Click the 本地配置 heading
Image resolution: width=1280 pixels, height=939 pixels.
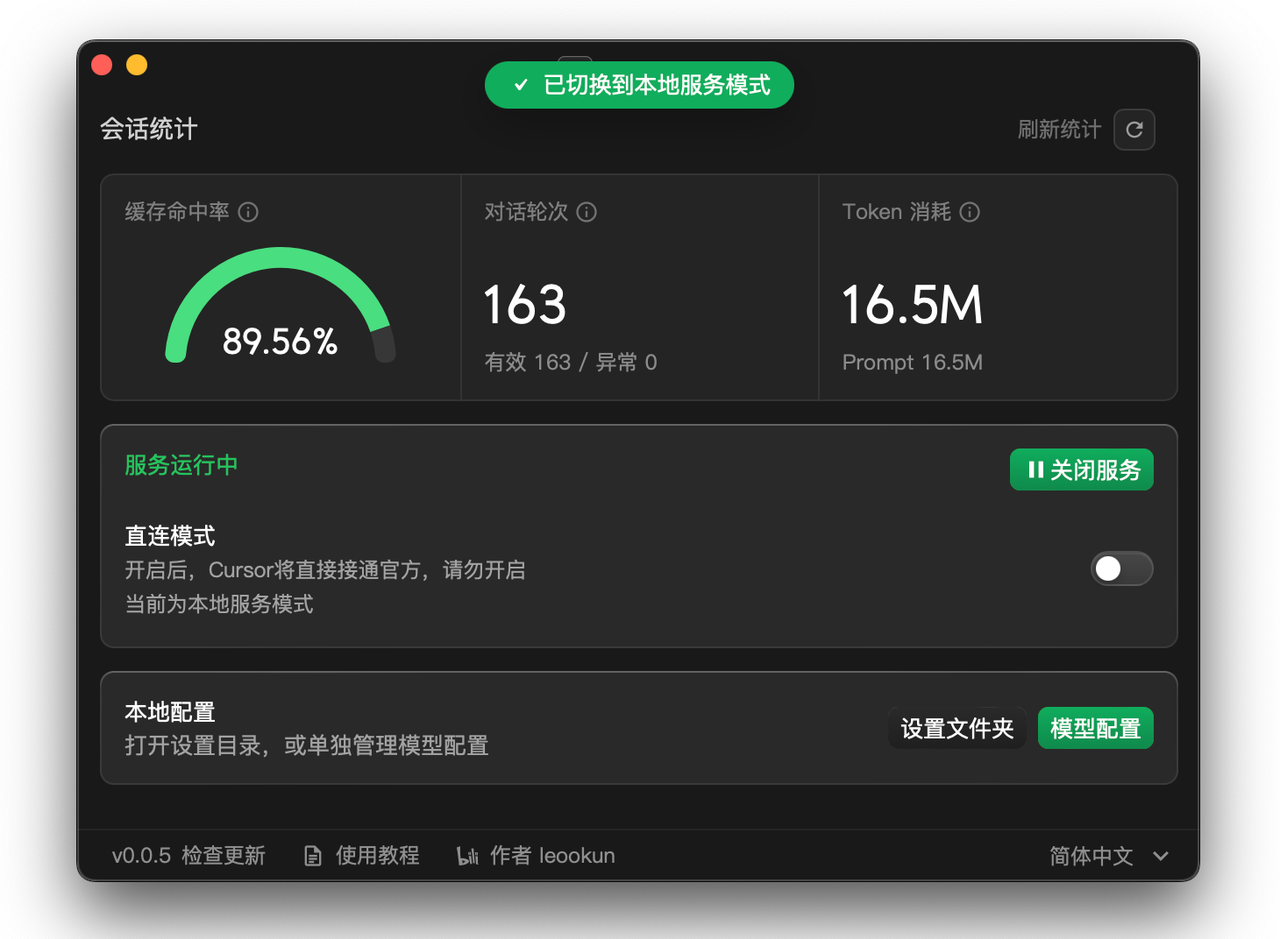pos(170,712)
